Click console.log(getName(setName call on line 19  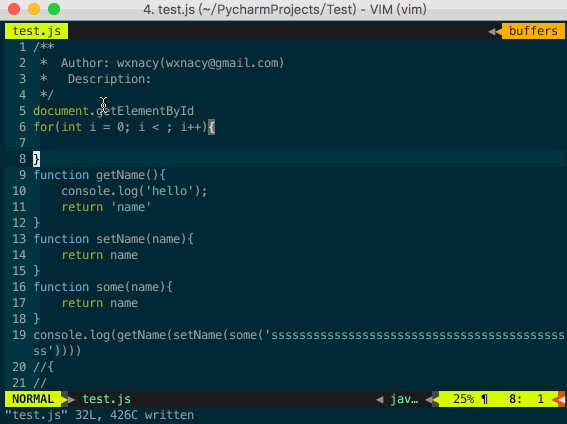(x=299, y=335)
